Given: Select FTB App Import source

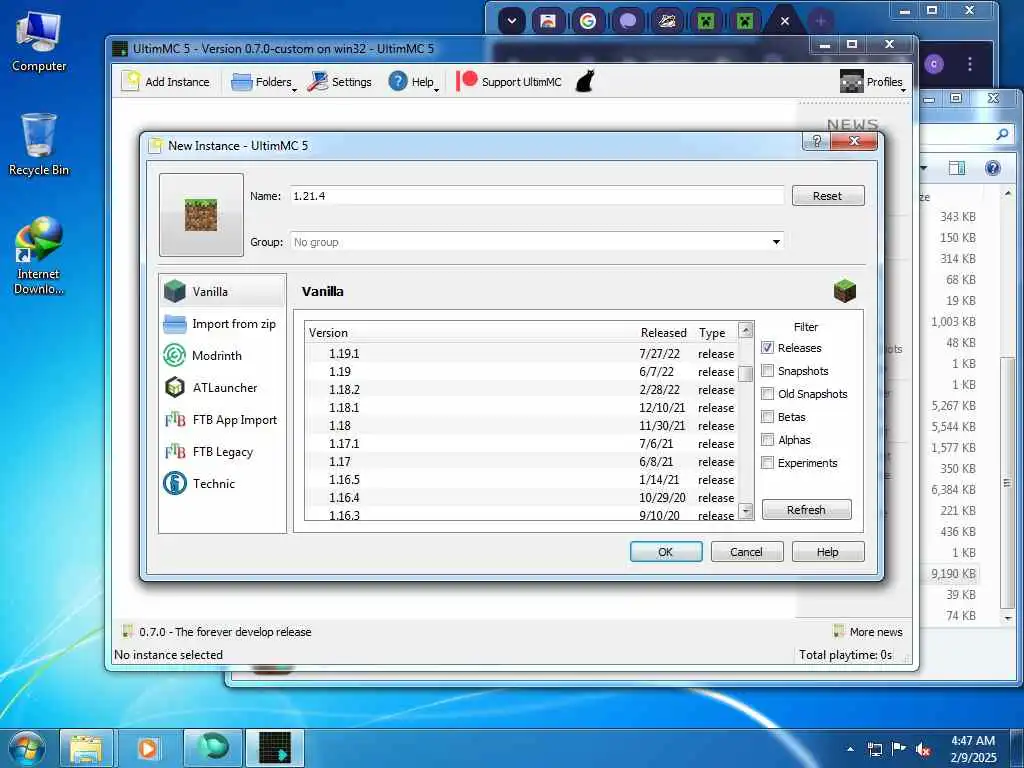Looking at the screenshot, I should click(222, 420).
